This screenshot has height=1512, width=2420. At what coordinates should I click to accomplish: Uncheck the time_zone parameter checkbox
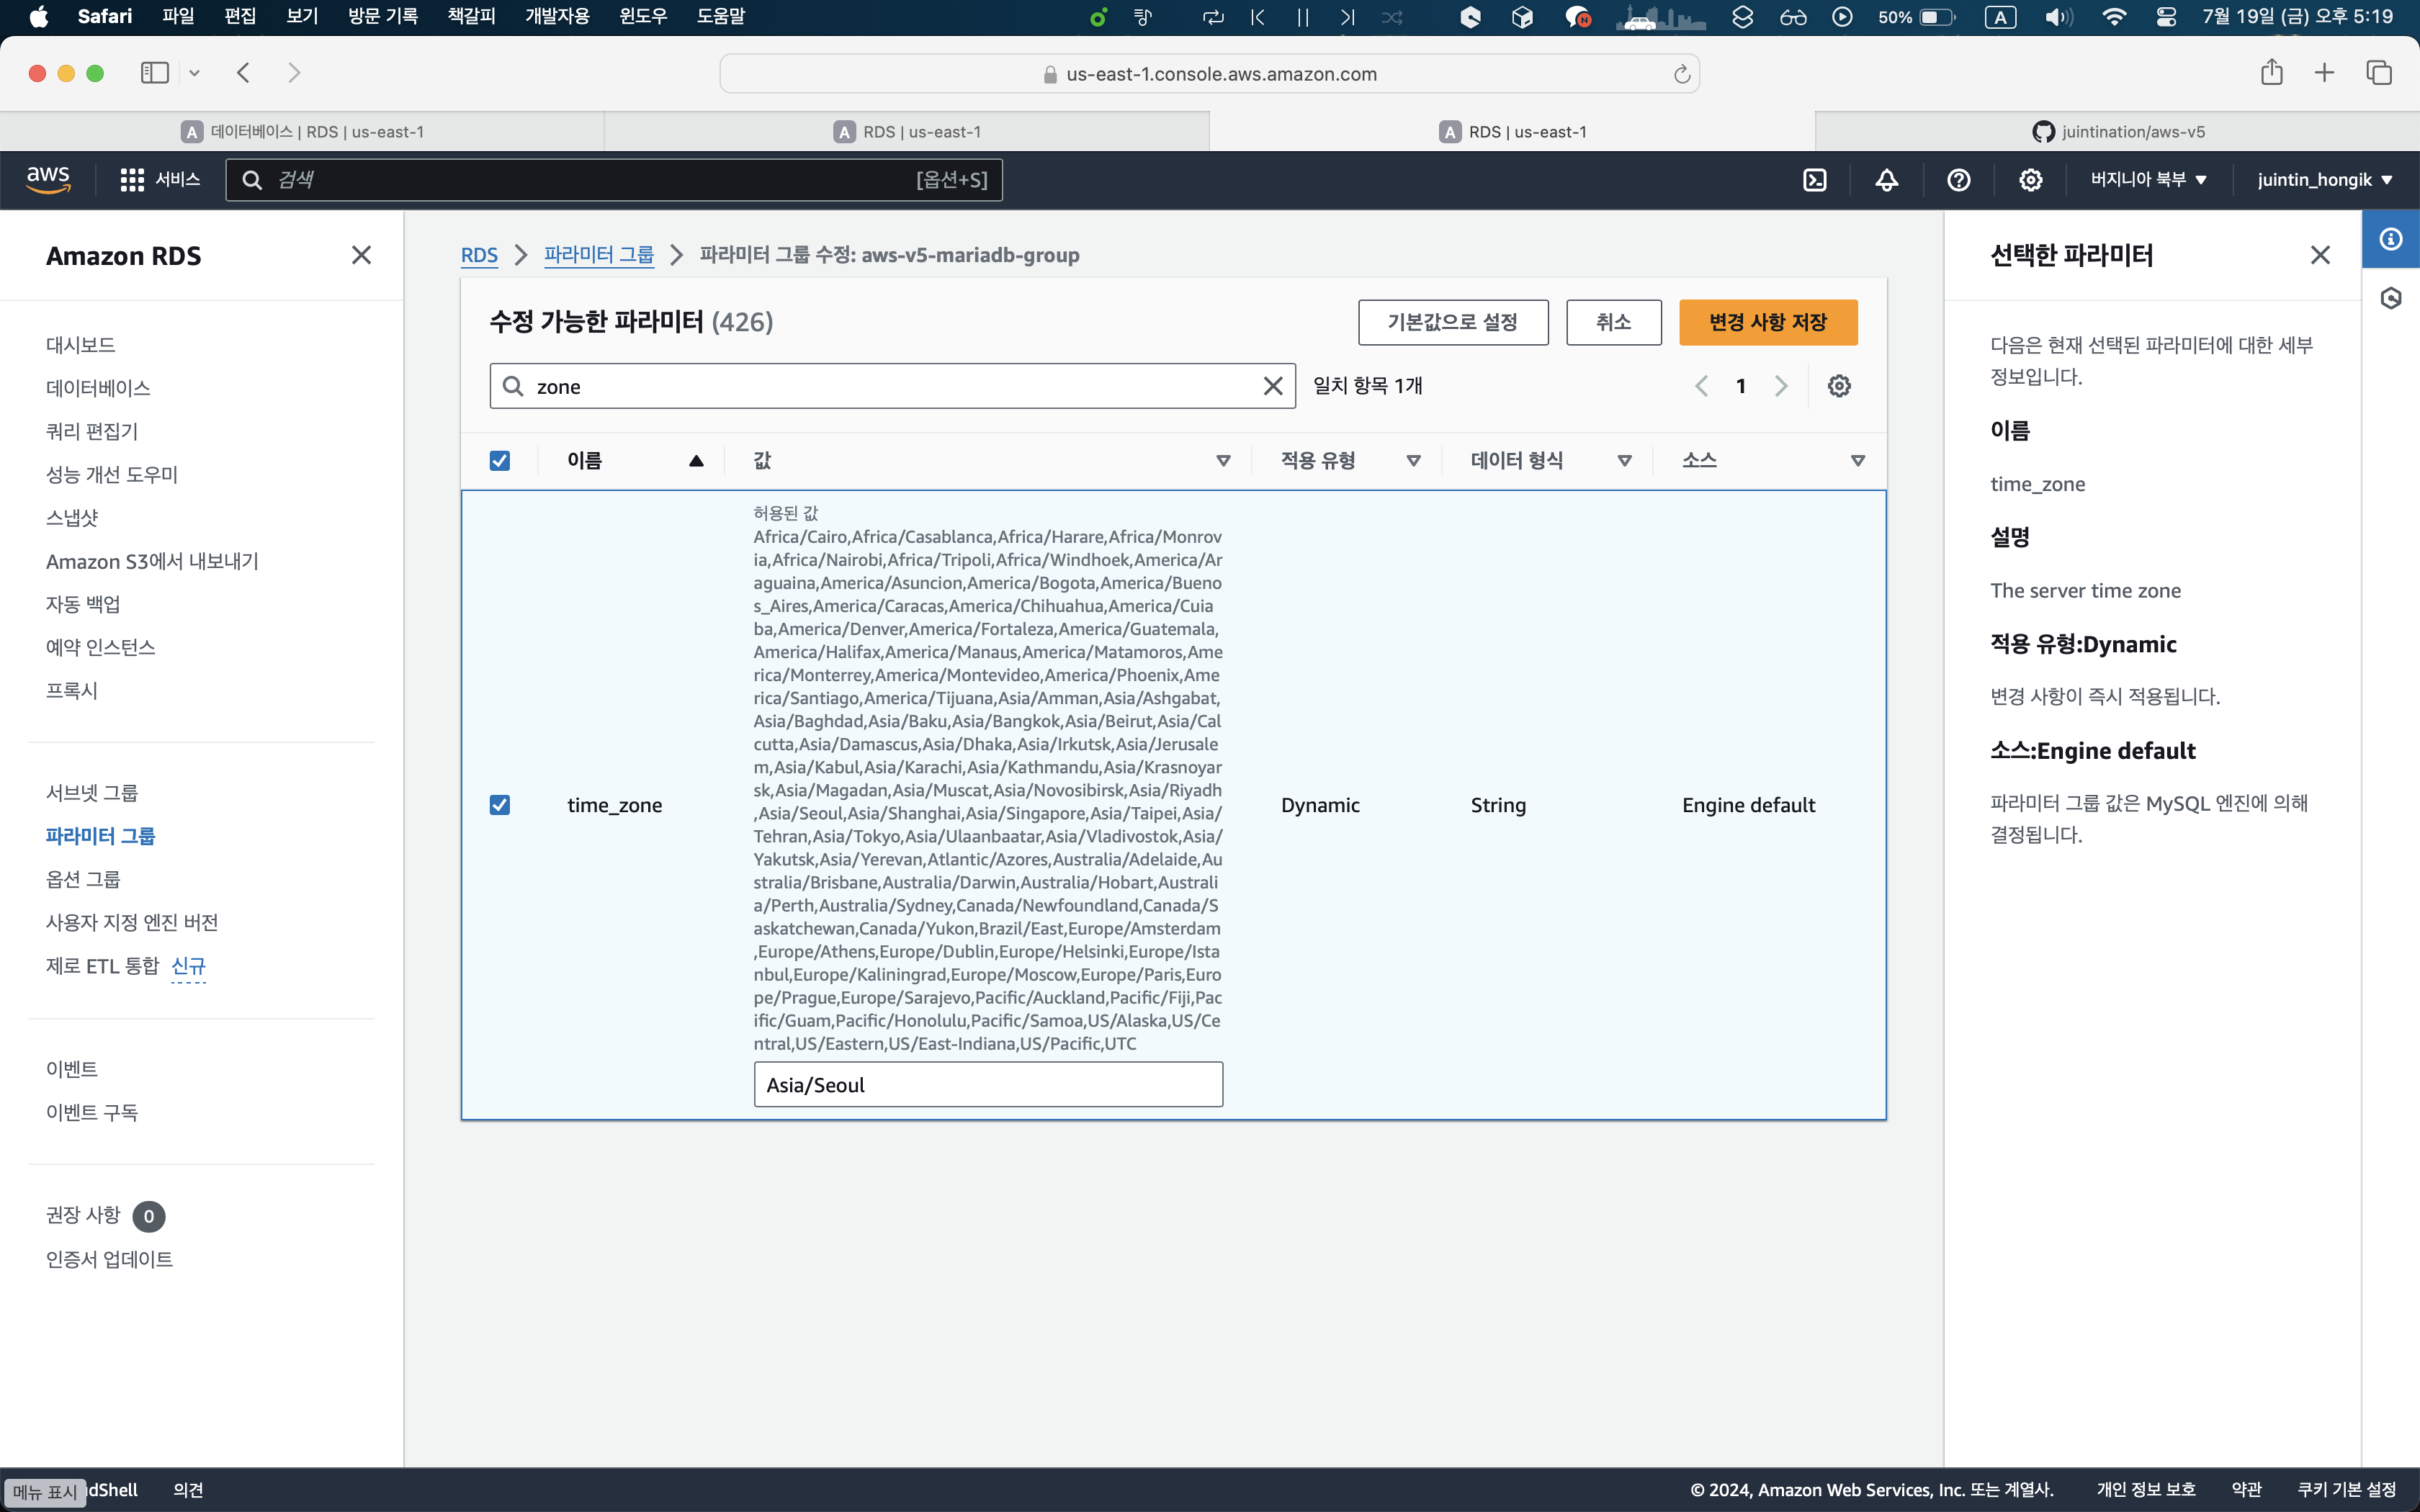(500, 805)
